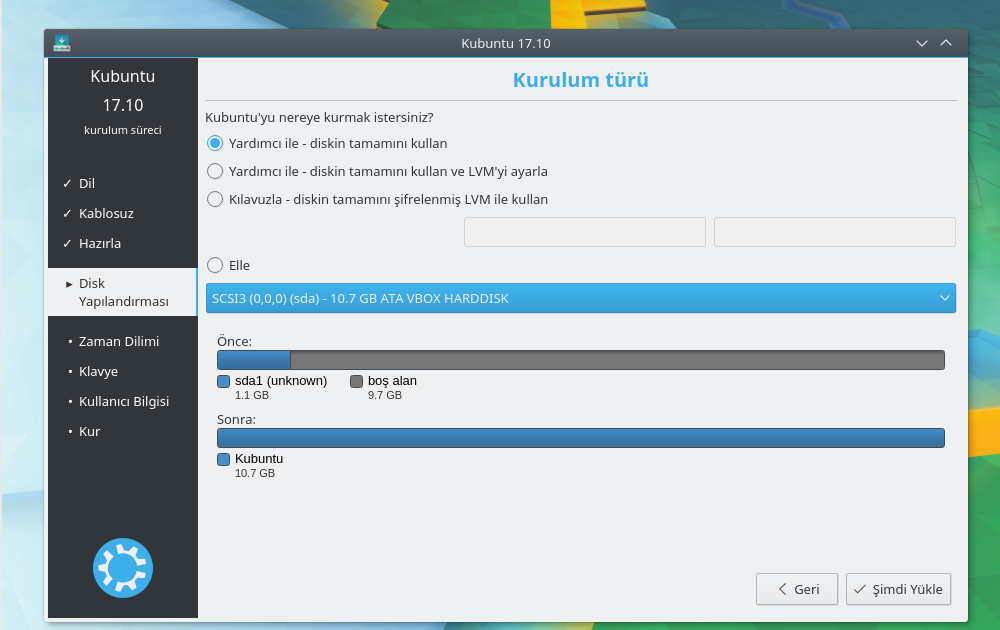Screen dimensions: 1000x630
Task: Open the SCSI3 sda disk dropdown
Action: point(580,298)
